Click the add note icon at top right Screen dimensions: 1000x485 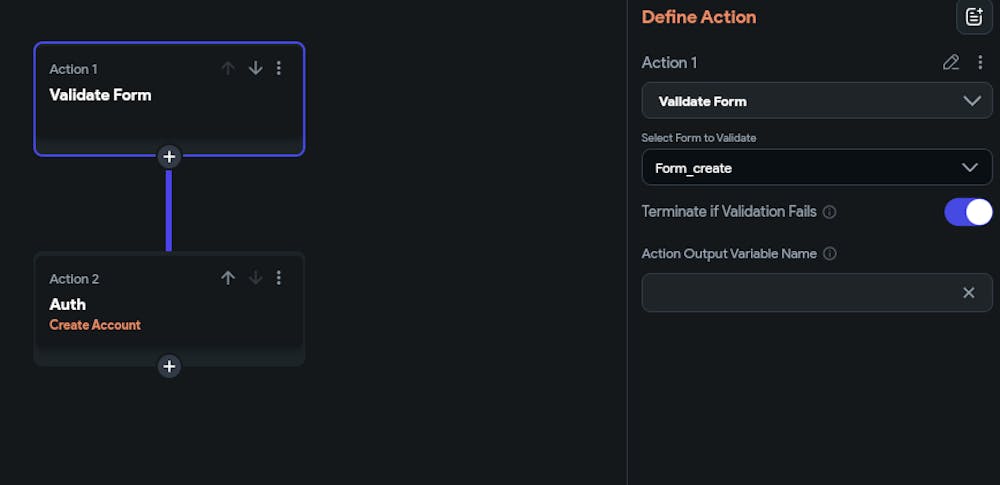pos(974,17)
